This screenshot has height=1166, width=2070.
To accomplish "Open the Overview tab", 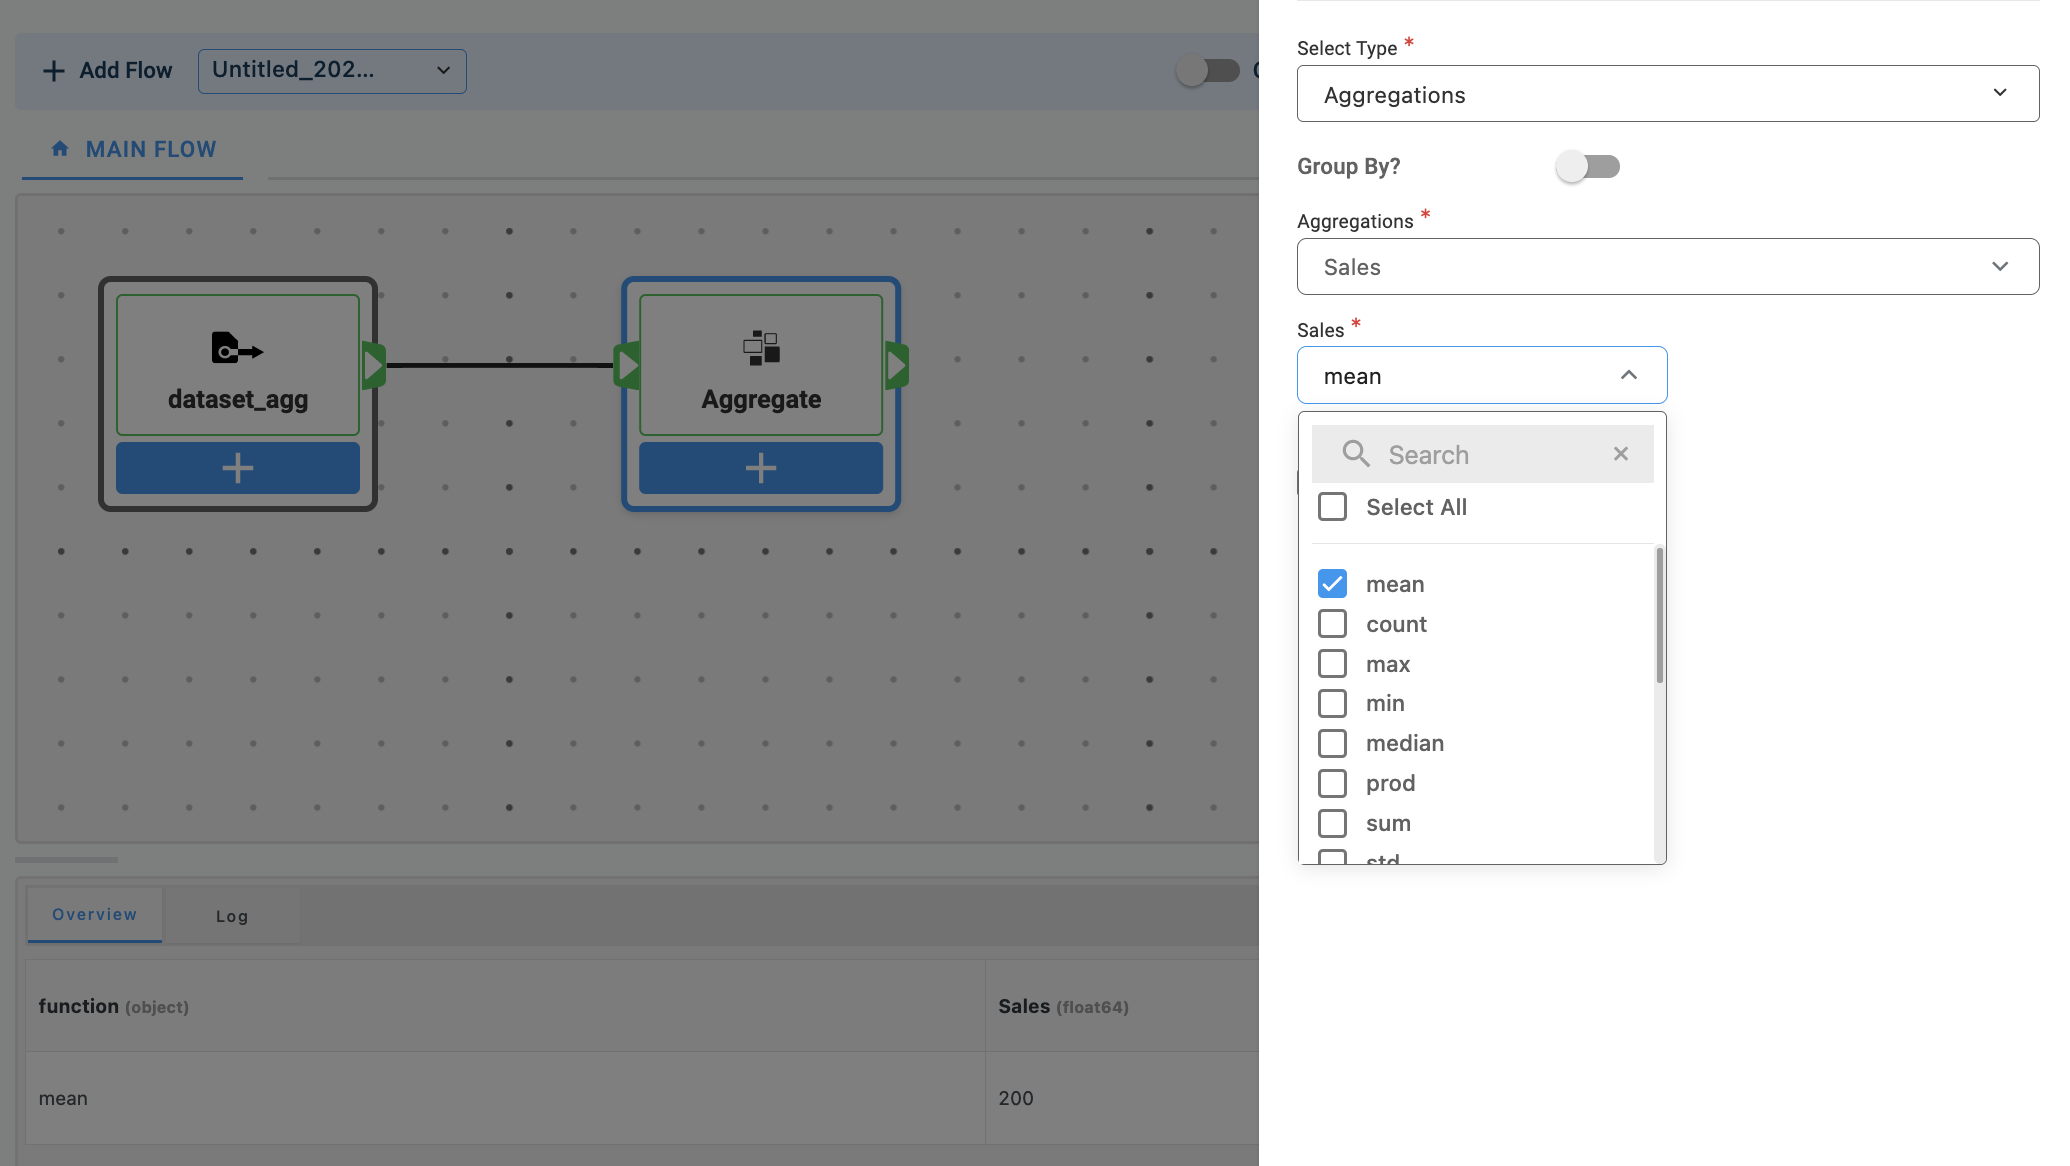I will coord(94,915).
